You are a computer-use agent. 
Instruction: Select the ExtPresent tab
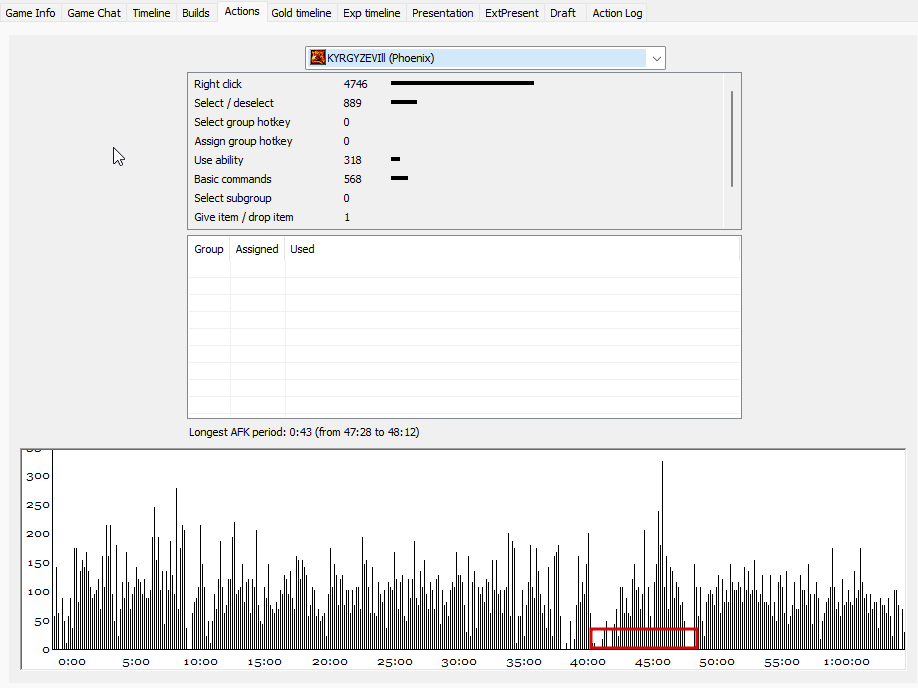pos(512,13)
